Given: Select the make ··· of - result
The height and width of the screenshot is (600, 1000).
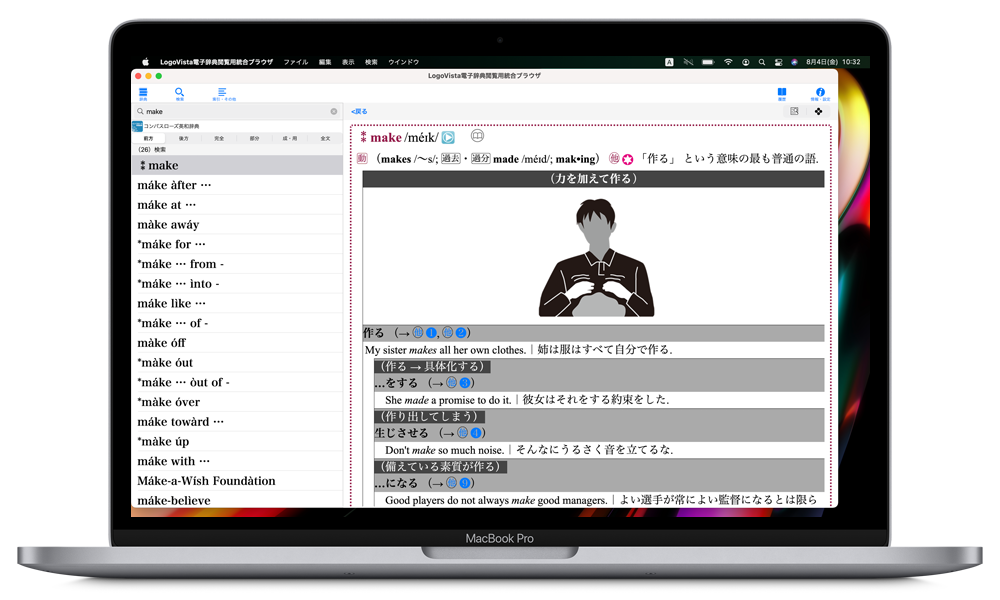Looking at the screenshot, I should tap(237, 323).
